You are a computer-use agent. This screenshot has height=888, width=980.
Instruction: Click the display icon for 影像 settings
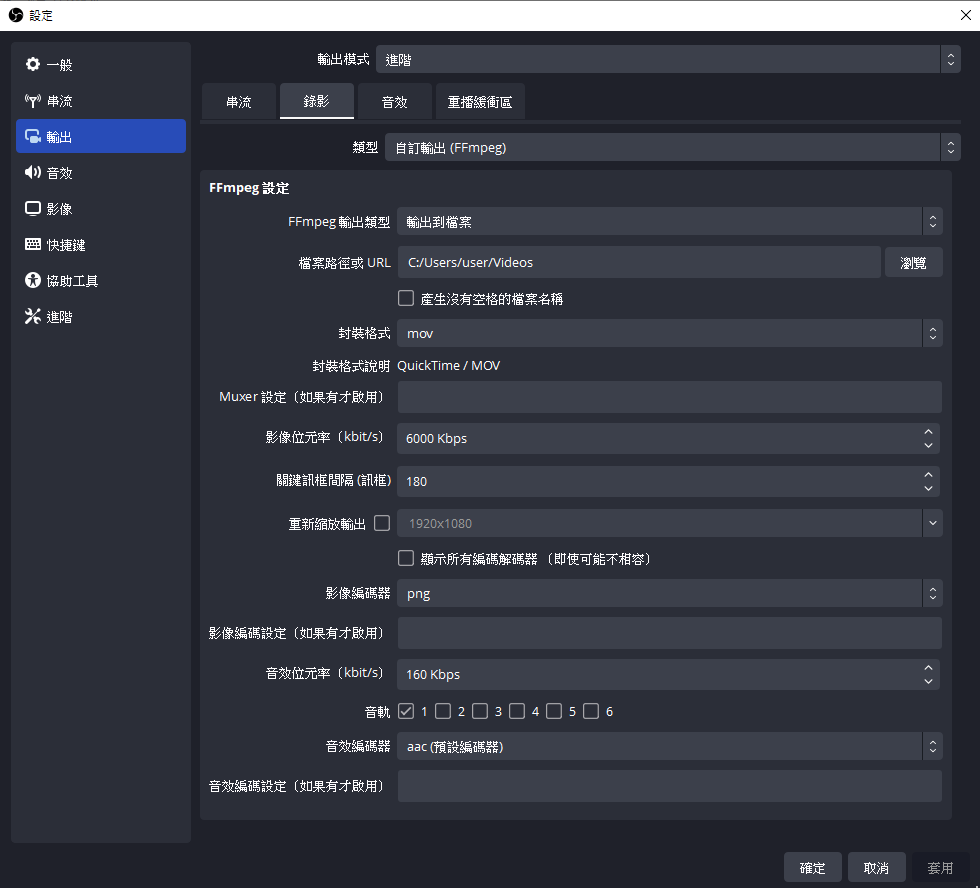[x=32, y=208]
